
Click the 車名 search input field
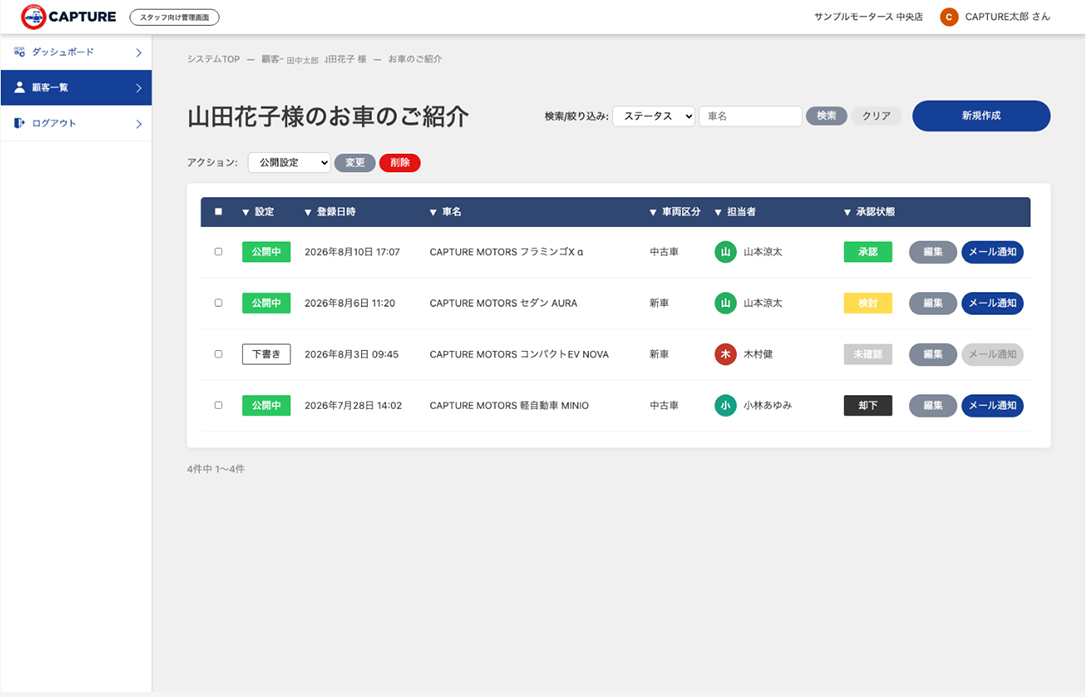750,116
